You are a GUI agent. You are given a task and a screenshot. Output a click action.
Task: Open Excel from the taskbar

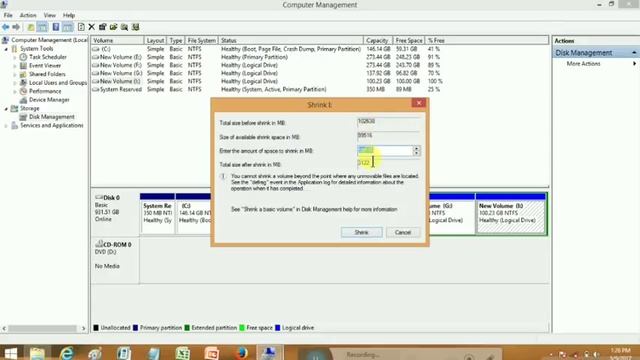click(182, 353)
